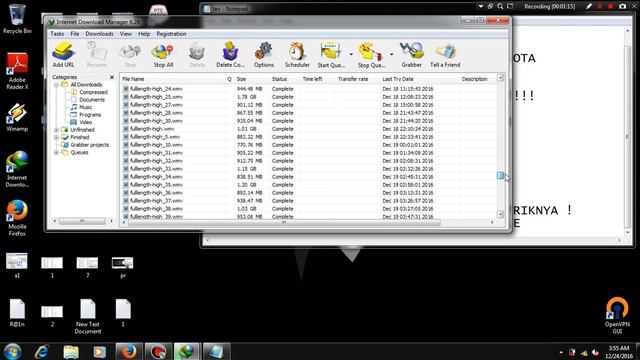The height and width of the screenshot is (360, 640).
Task: Open the Options gear icon
Action: 264,54
